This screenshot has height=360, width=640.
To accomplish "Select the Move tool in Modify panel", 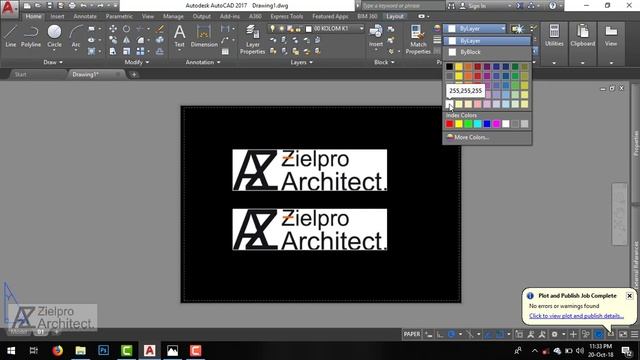I will pyautogui.click(x=113, y=29).
